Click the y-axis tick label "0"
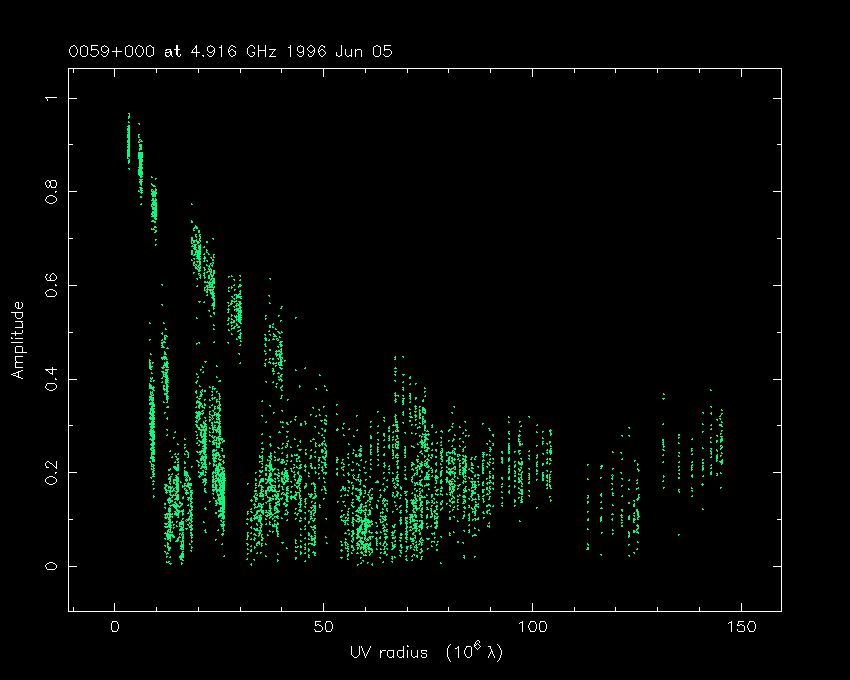 [x=51, y=566]
